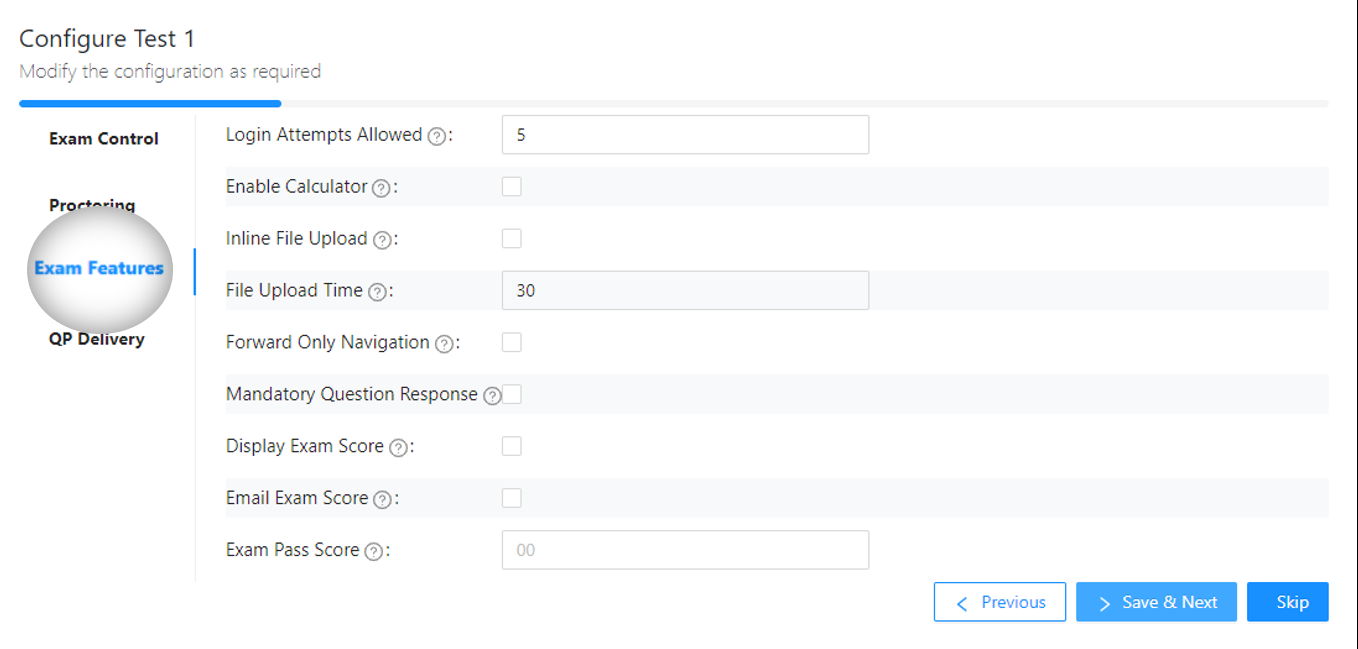
Task: Click help icon for Mandatory Question Response
Action: click(491, 397)
